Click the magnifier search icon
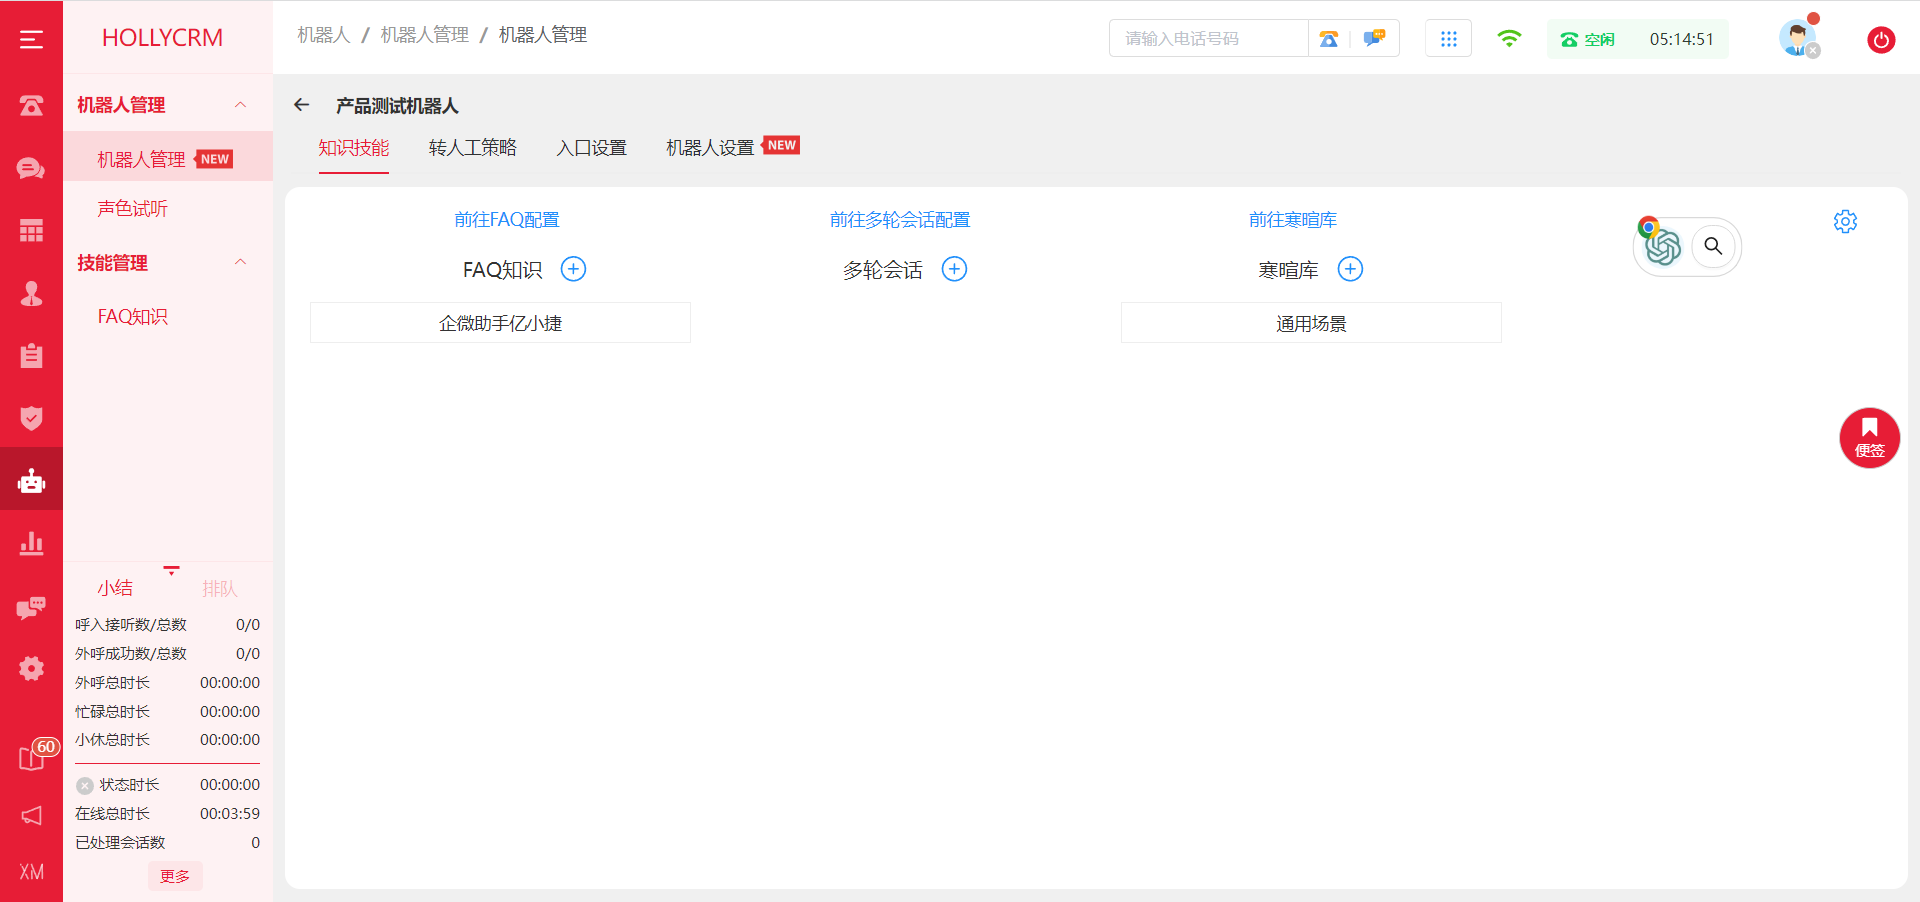Viewport: 1920px width, 902px height. pyautogui.click(x=1713, y=246)
